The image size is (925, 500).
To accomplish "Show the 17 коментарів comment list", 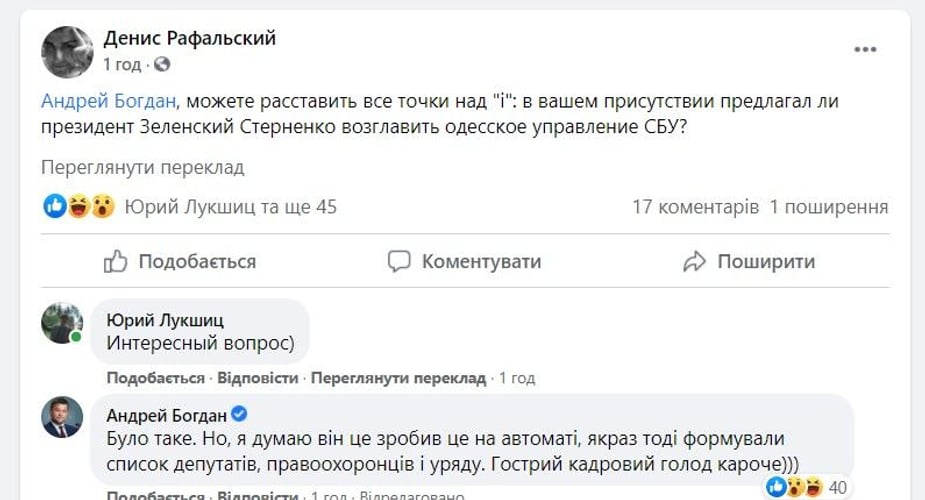I will click(695, 207).
